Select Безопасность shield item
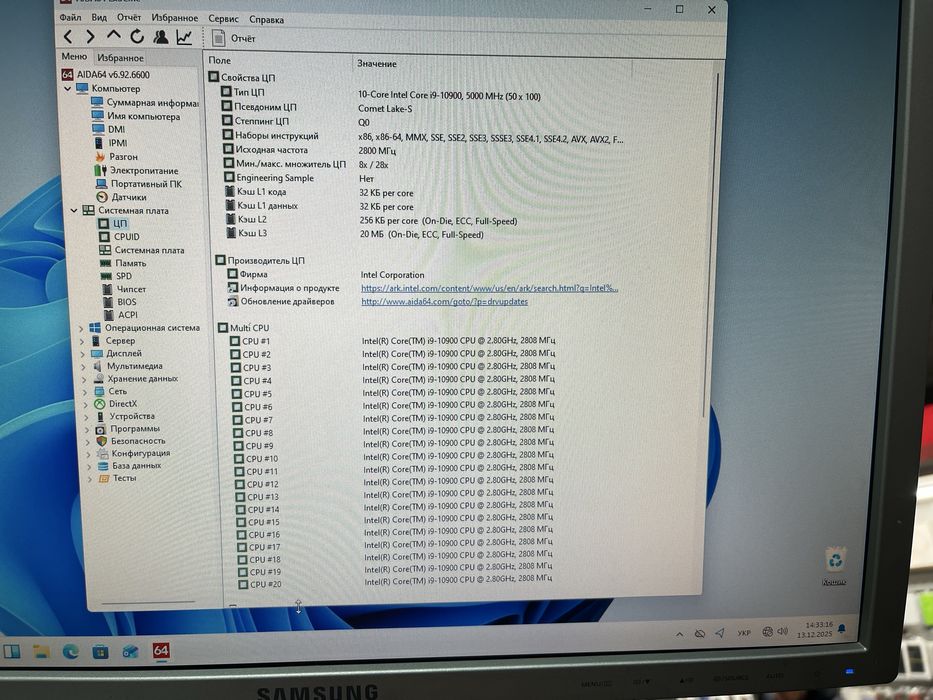Image resolution: width=933 pixels, height=700 pixels. [131, 441]
